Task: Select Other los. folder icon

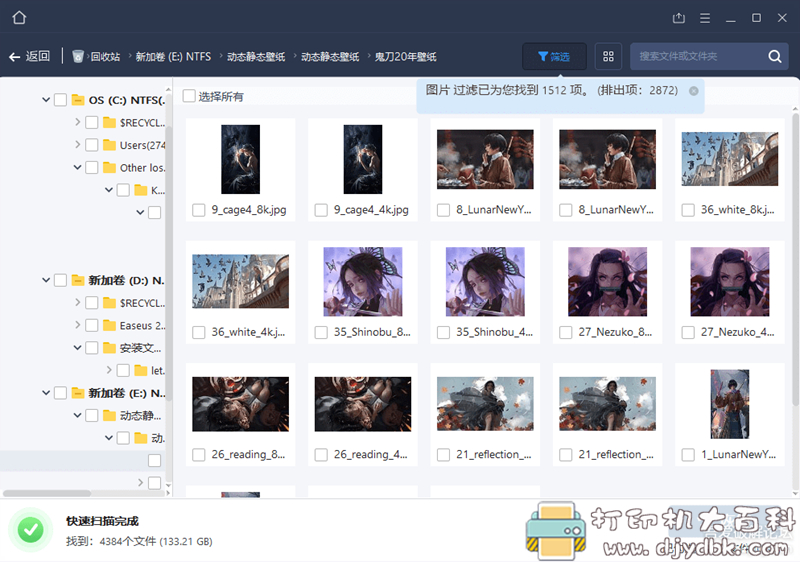Action: (109, 167)
